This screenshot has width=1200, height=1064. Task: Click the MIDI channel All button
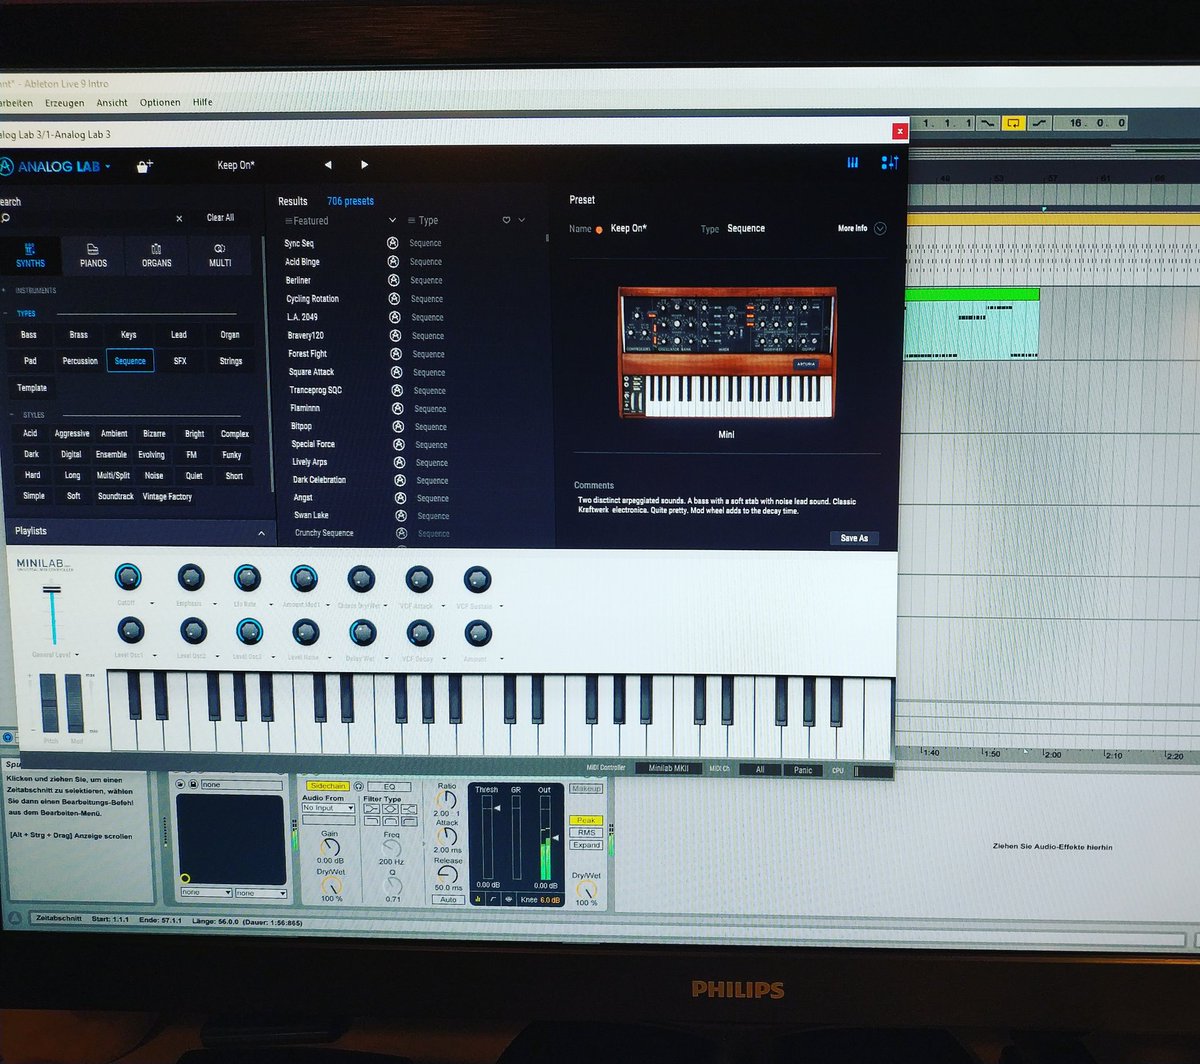point(759,770)
